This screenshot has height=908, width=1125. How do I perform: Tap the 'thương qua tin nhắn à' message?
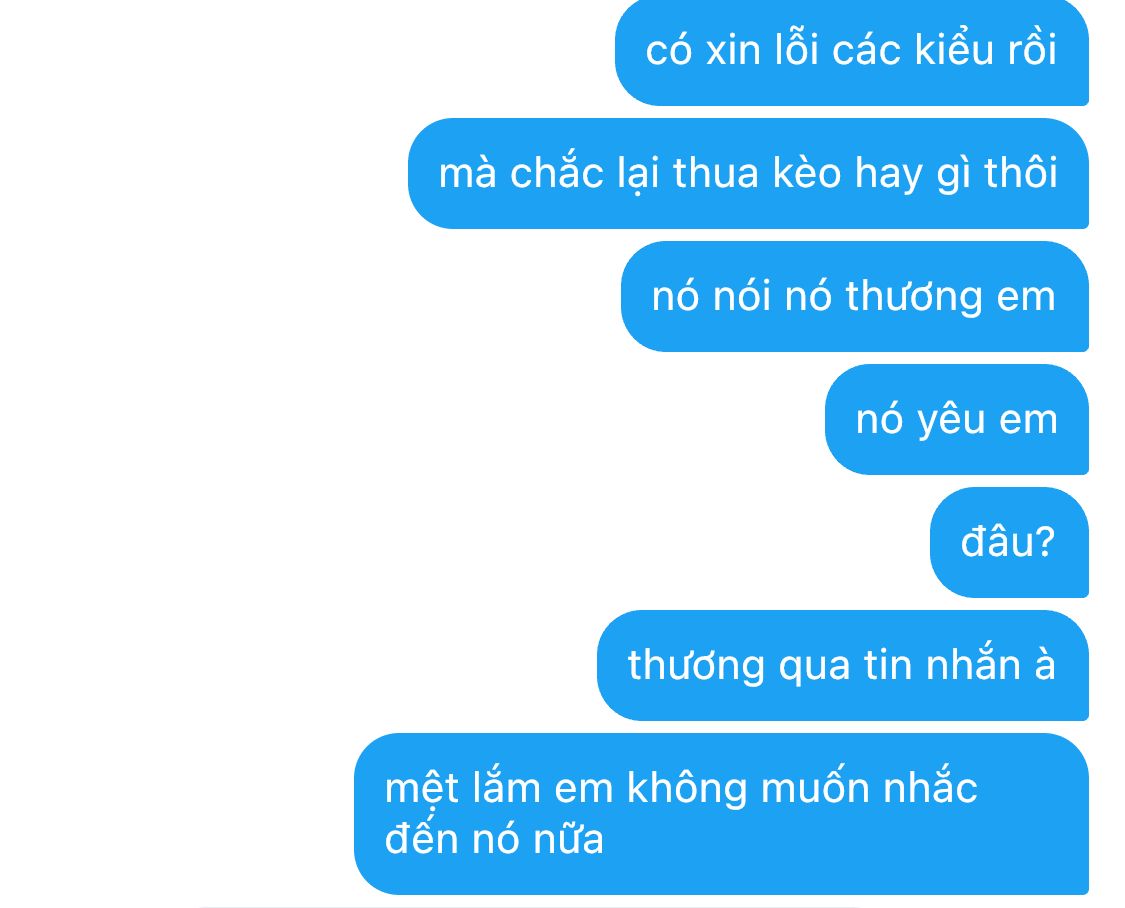click(x=842, y=666)
